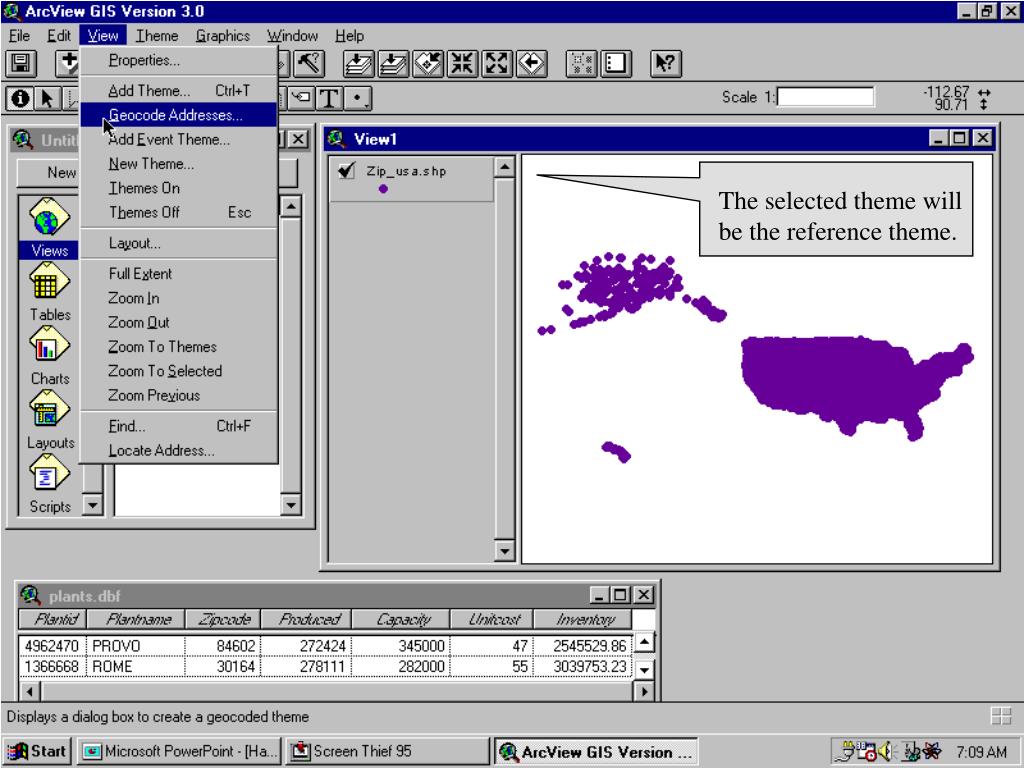The image size is (1024, 768).
Task: Click the Zoom to Selected icon
Action: coord(428,64)
